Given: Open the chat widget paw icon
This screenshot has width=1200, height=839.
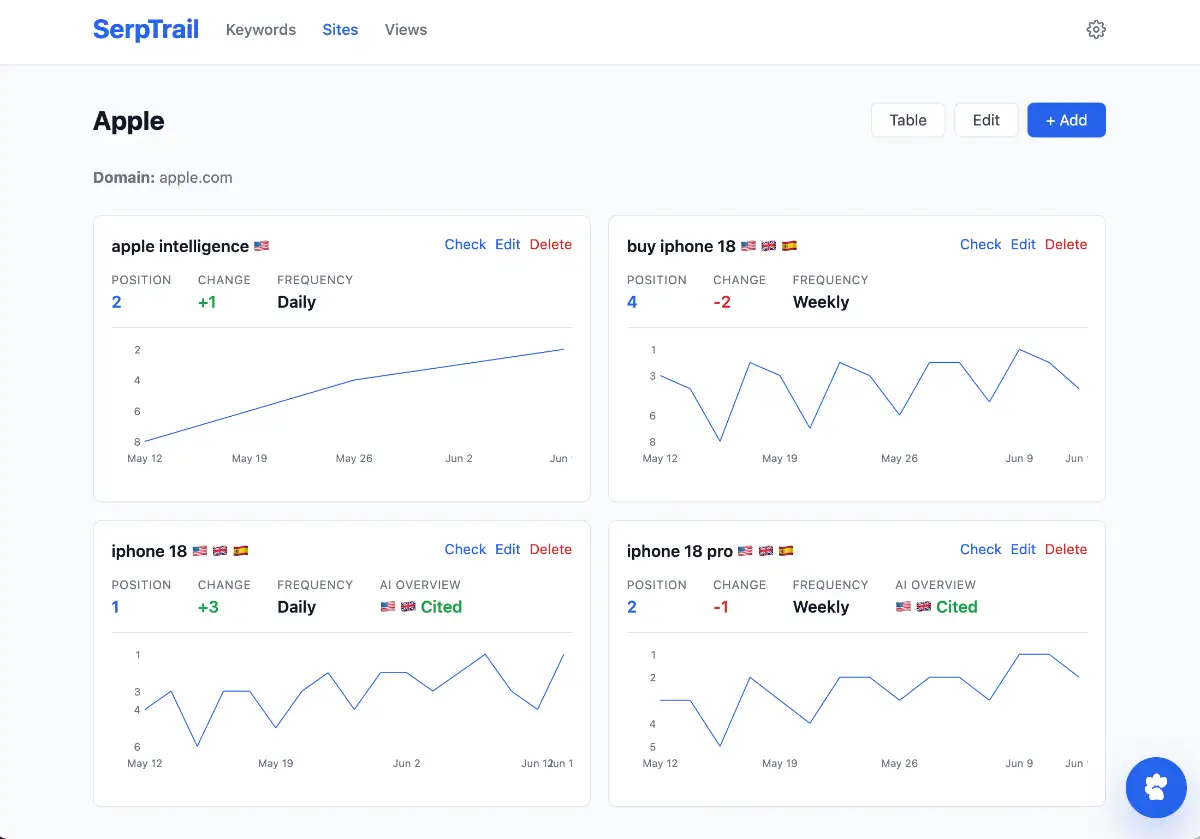Looking at the screenshot, I should 1156,788.
